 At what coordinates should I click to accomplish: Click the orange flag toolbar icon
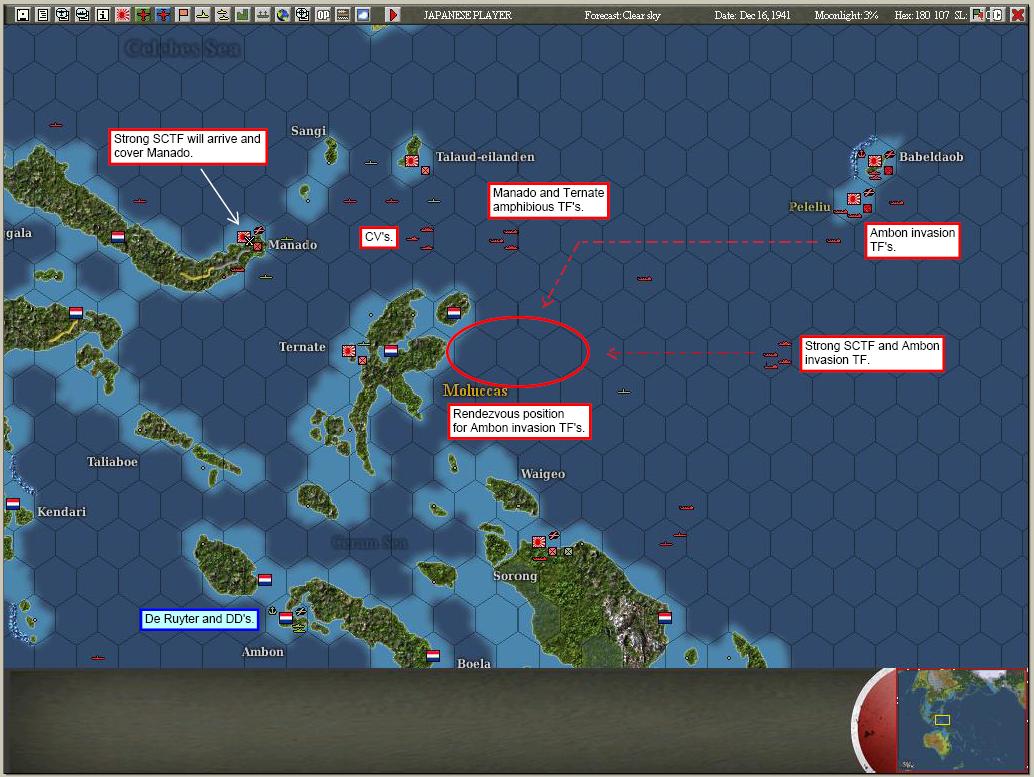[x=183, y=15]
